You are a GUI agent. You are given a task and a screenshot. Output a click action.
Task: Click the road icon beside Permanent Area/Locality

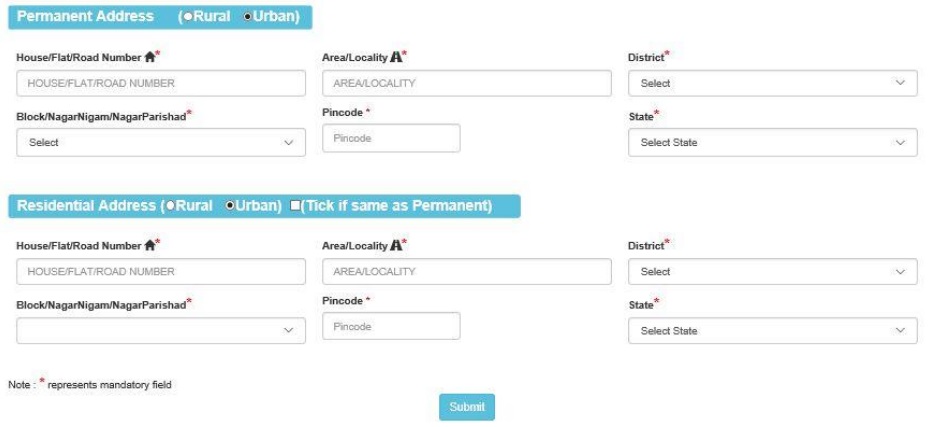coord(396,57)
